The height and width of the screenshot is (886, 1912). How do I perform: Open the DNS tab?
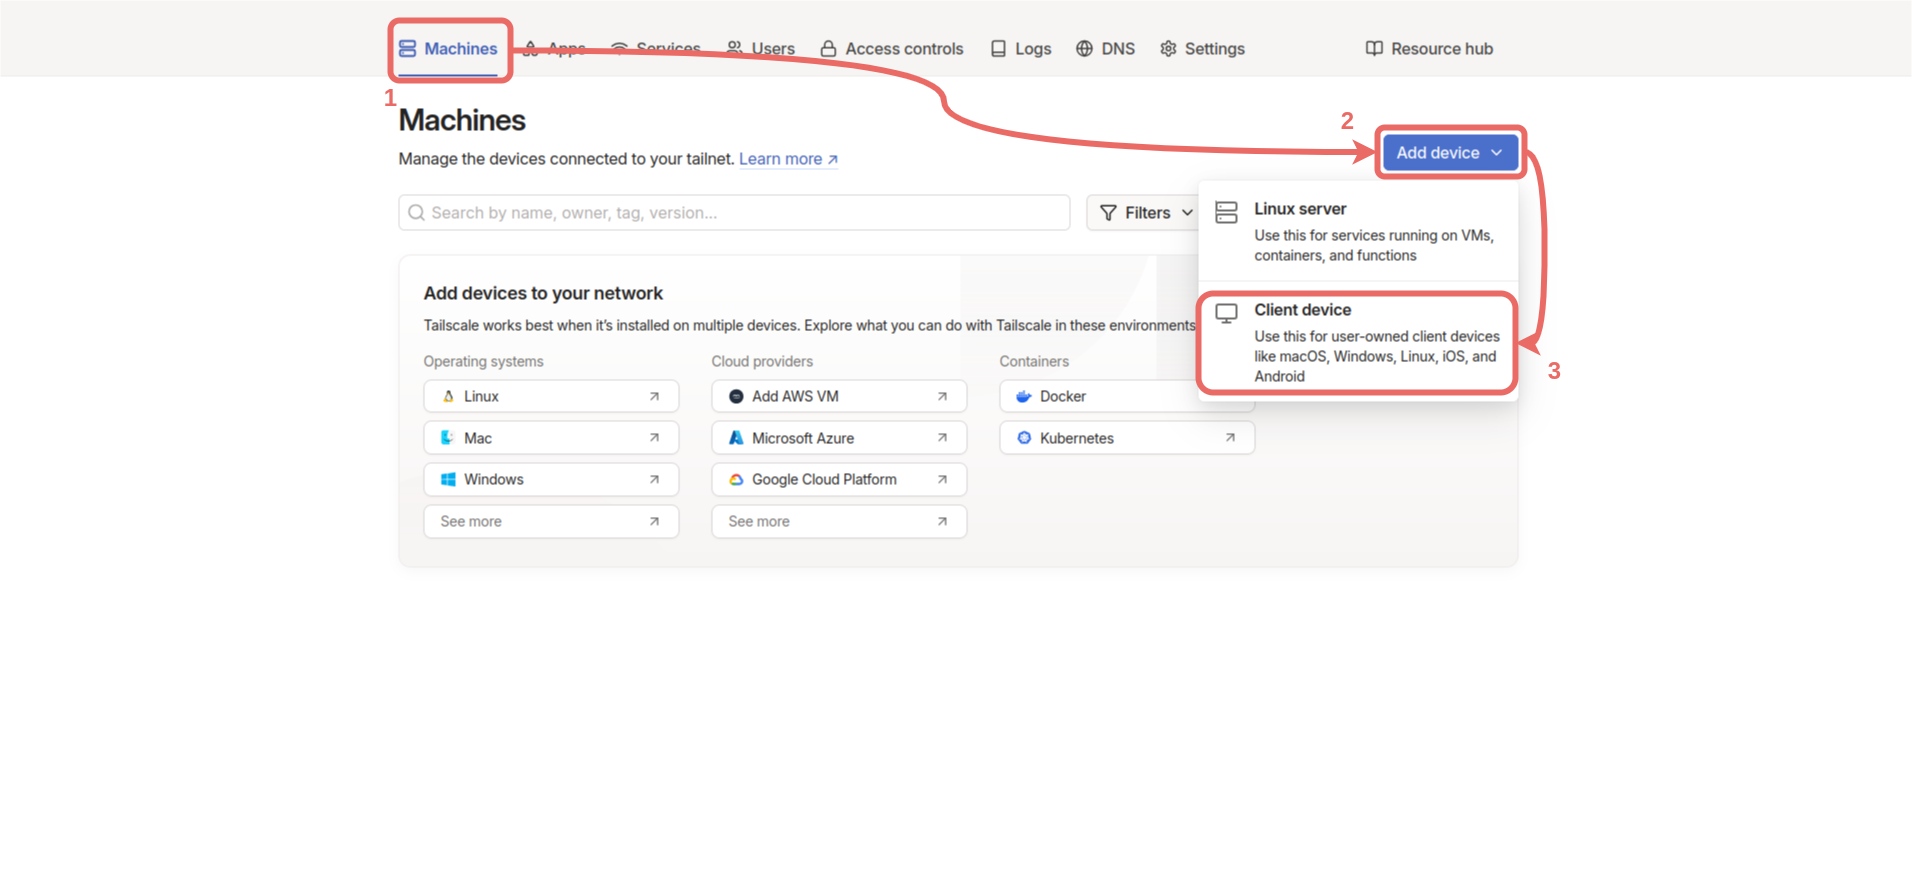(x=1106, y=49)
